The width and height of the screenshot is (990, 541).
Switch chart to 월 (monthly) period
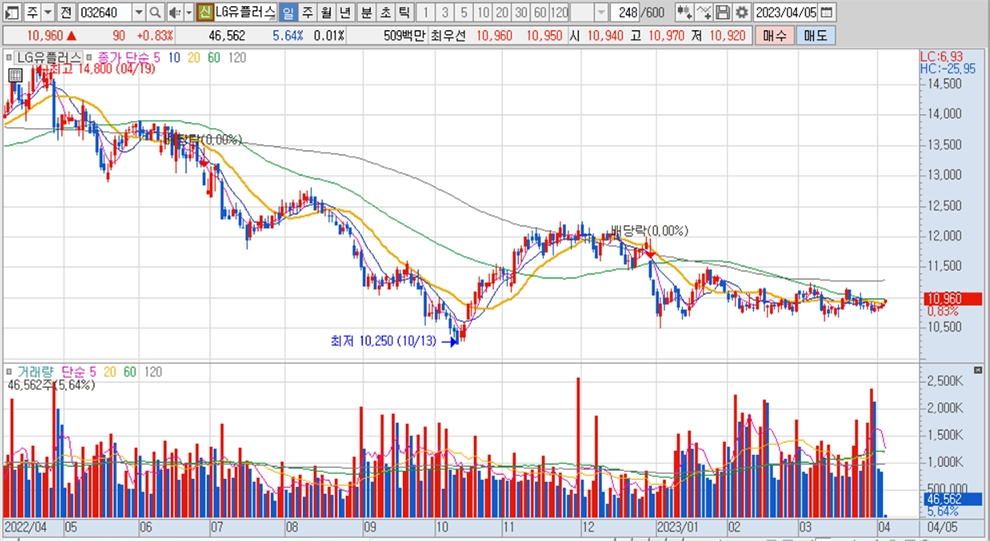(x=326, y=12)
